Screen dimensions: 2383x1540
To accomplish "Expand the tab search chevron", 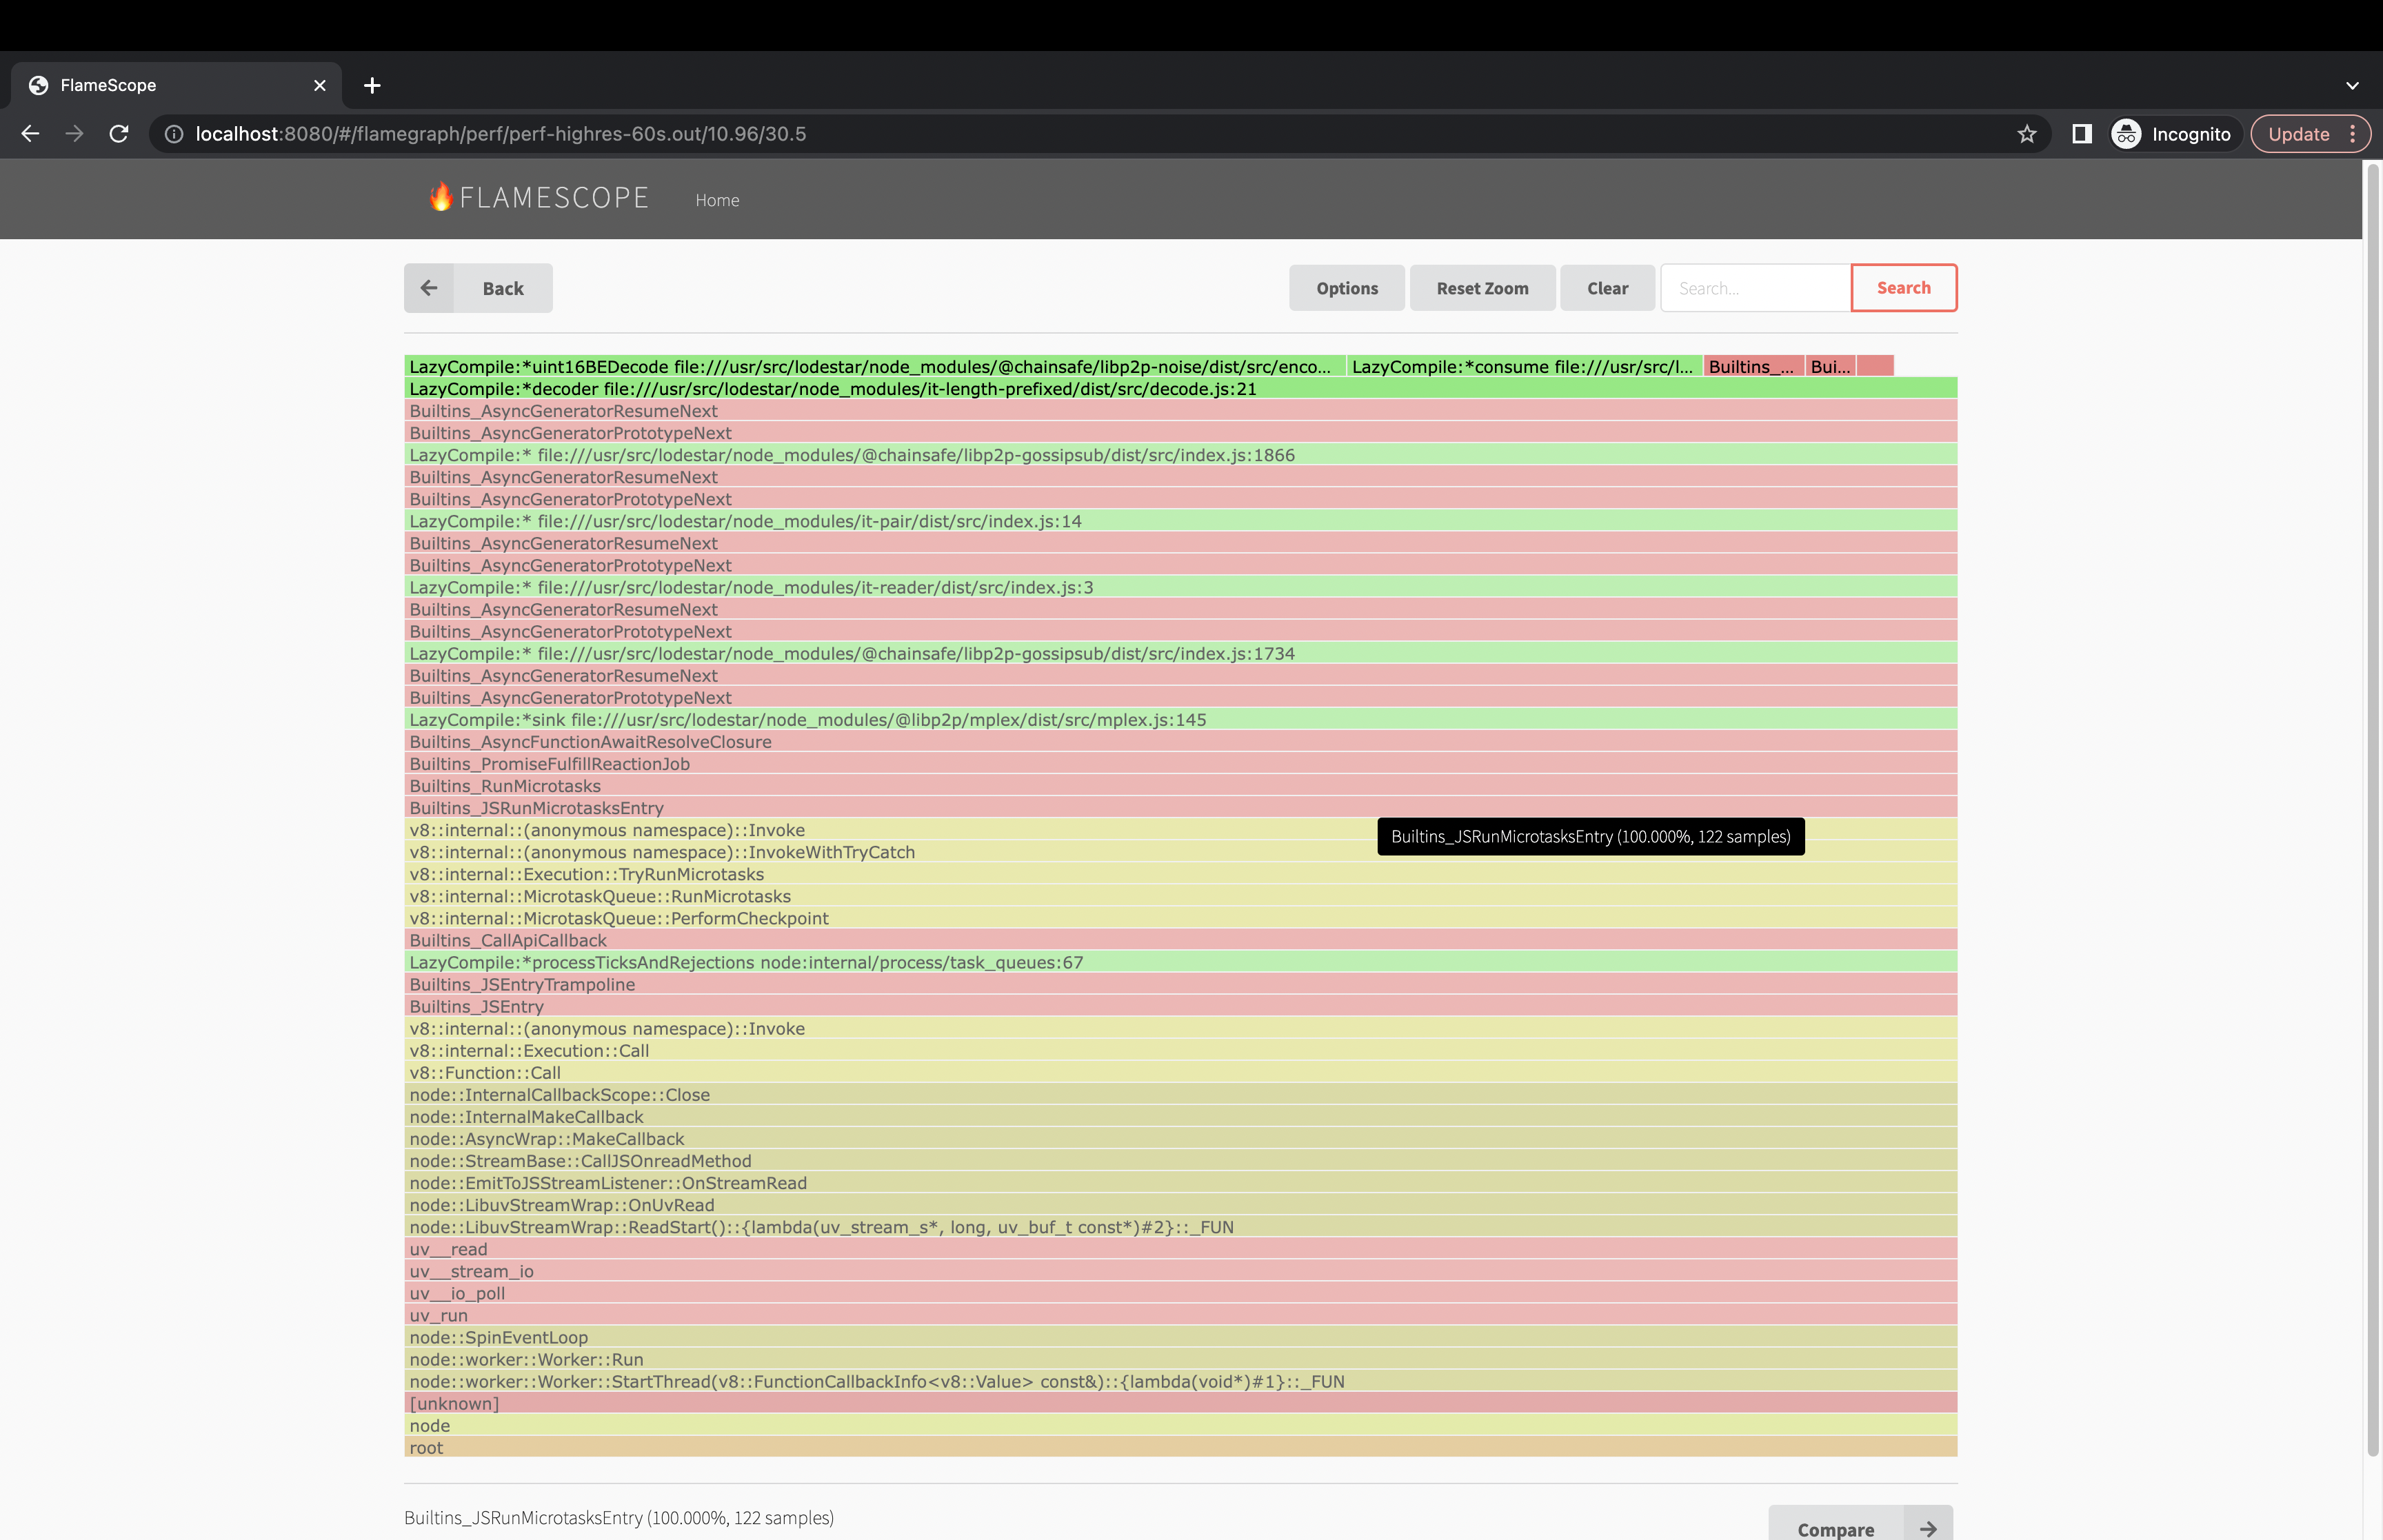I will click(2352, 86).
